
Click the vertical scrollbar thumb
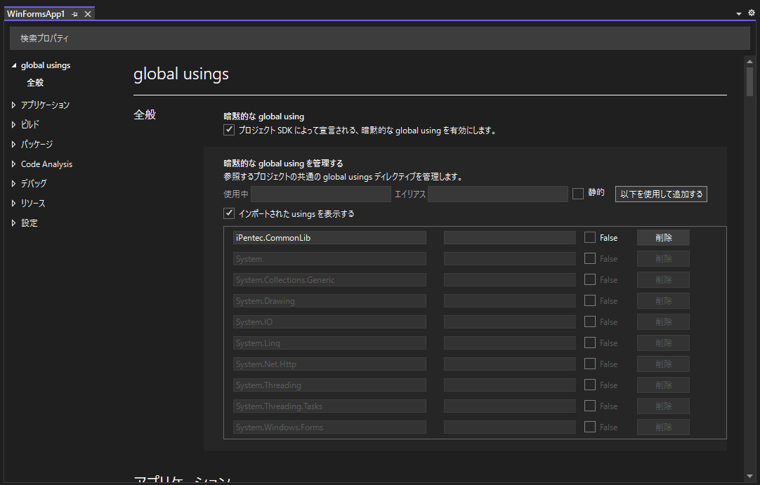[750, 81]
